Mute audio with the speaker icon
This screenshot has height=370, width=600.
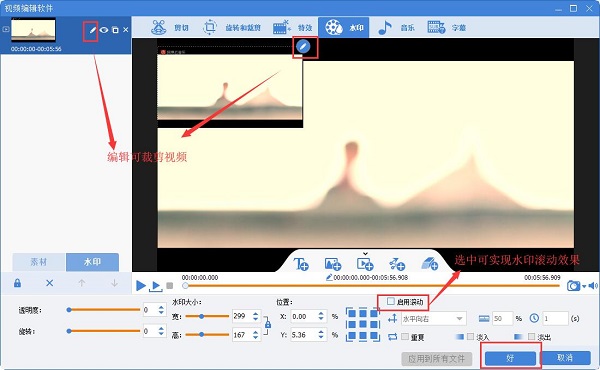point(593,285)
